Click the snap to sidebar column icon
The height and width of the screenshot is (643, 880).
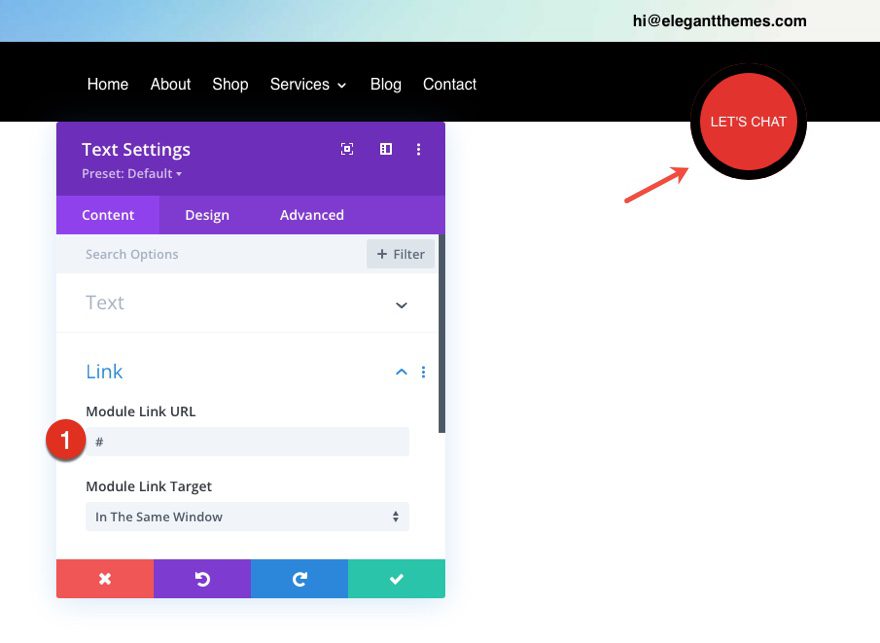point(386,149)
